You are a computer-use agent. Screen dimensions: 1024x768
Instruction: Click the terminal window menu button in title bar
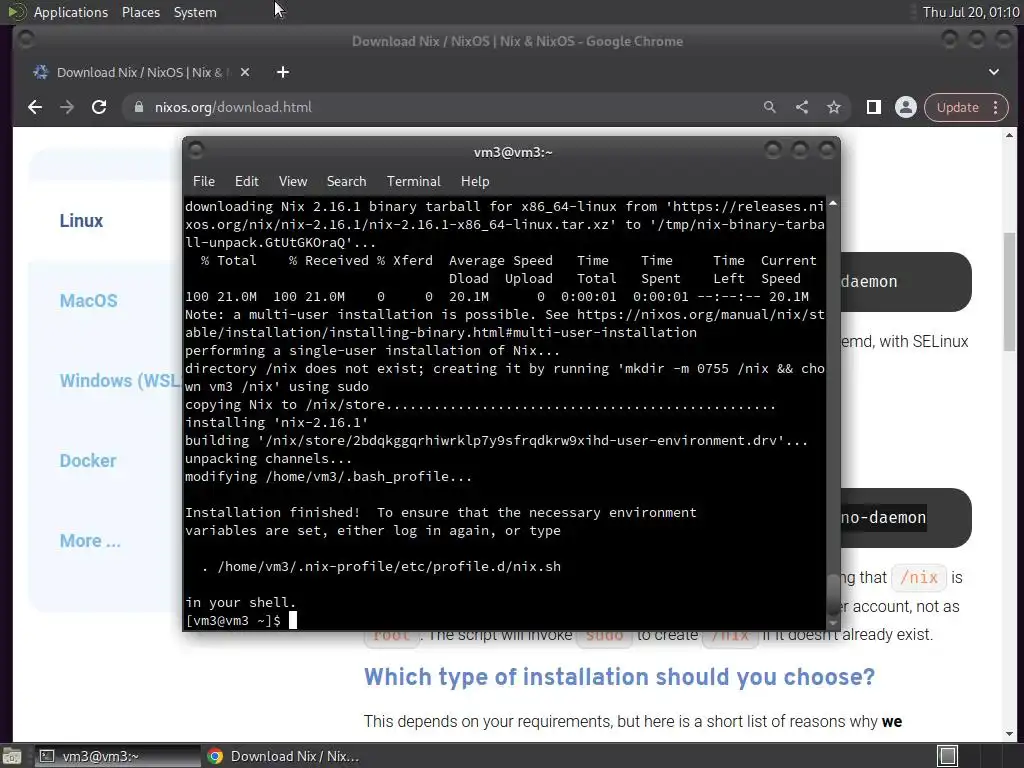pos(195,151)
